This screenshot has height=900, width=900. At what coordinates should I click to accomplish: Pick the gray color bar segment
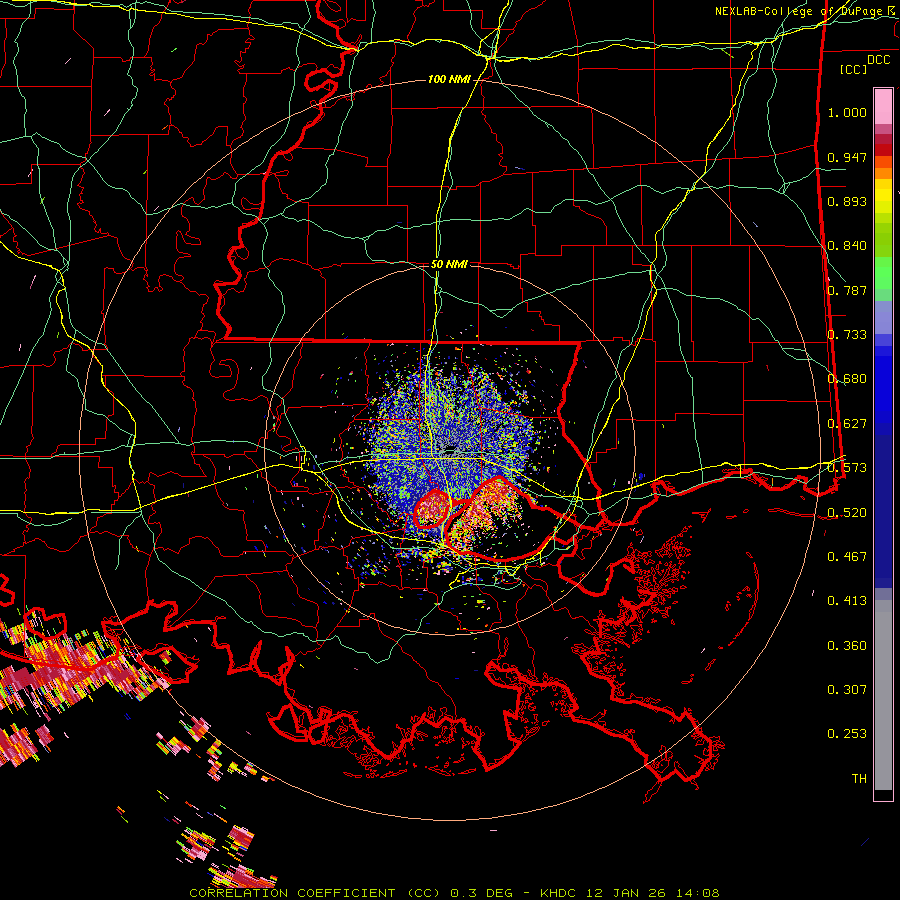tap(883, 695)
